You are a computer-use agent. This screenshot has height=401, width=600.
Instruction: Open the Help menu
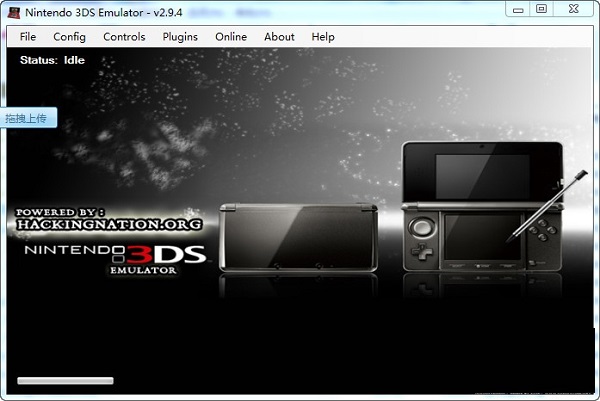pos(323,37)
